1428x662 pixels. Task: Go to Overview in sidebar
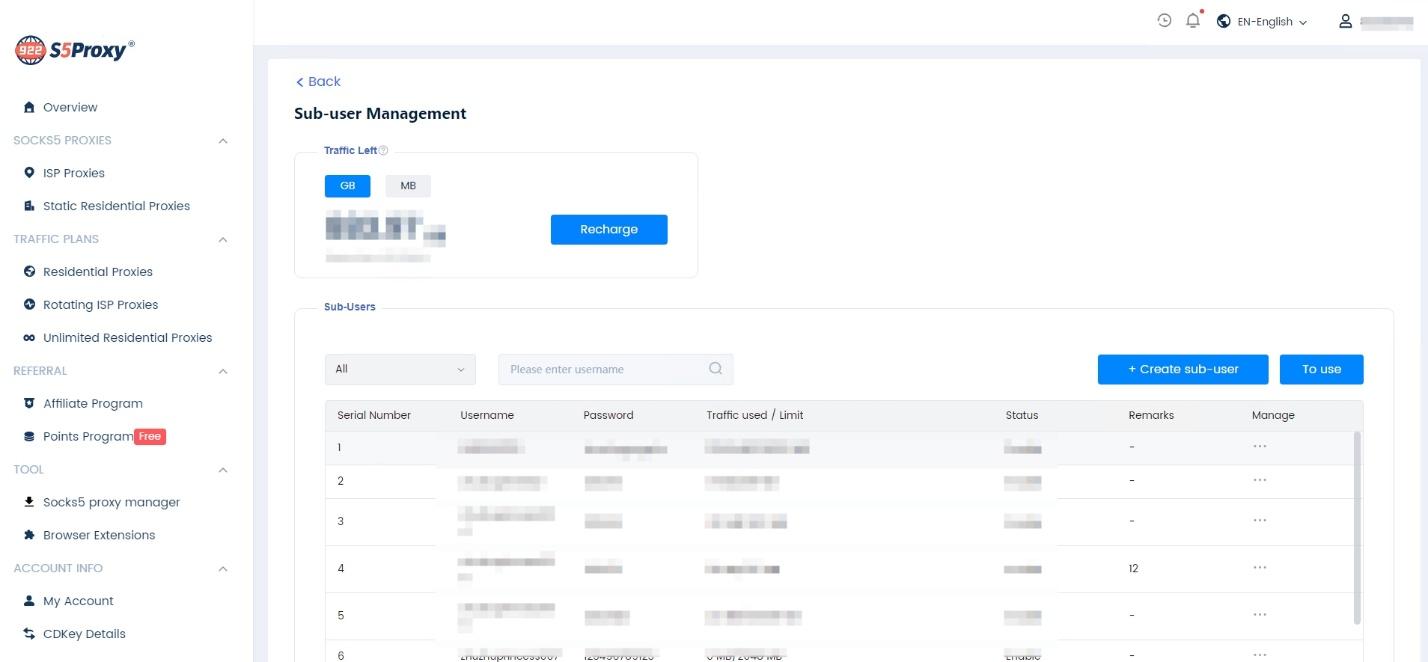click(x=70, y=107)
